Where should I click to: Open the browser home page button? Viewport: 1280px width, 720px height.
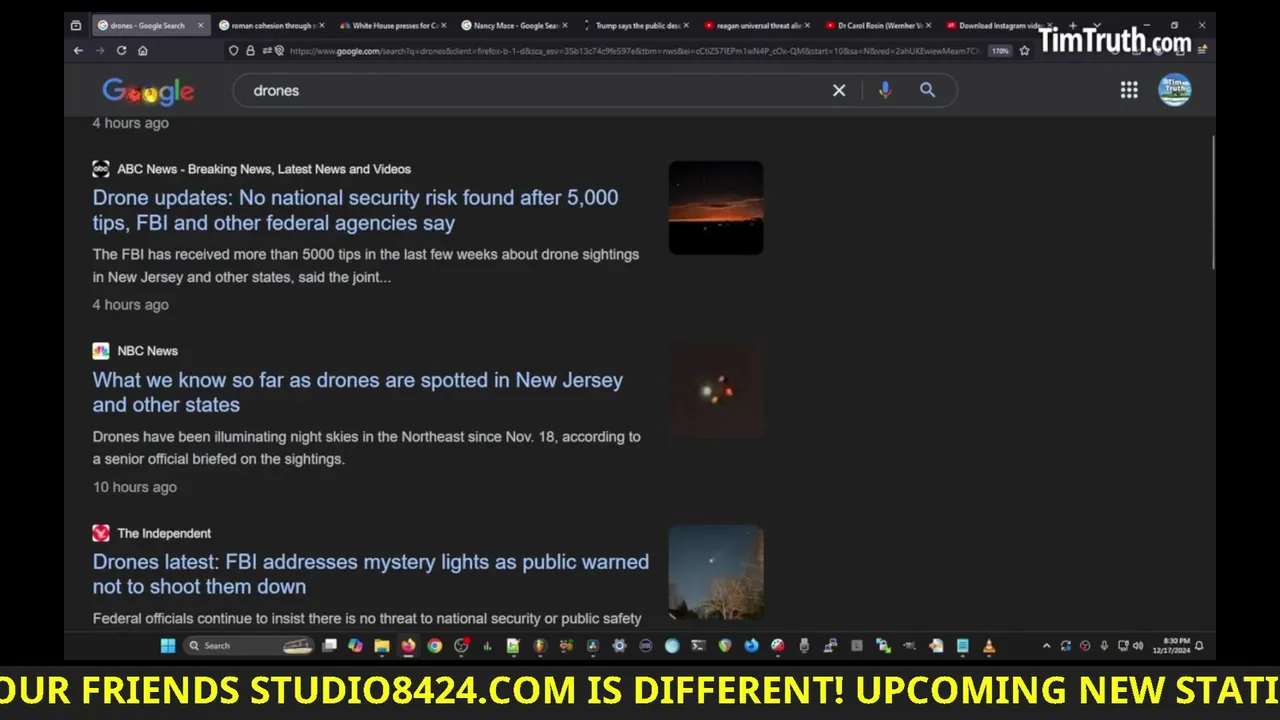point(143,50)
